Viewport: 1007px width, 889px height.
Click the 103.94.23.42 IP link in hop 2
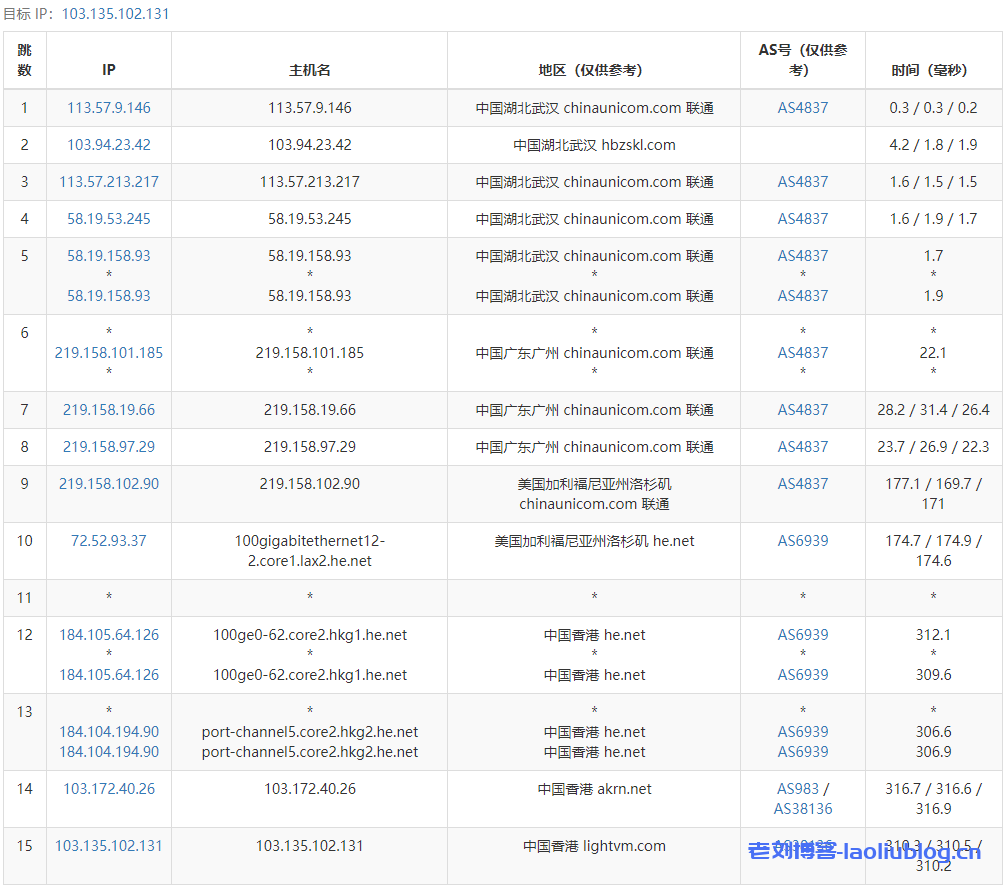(109, 145)
